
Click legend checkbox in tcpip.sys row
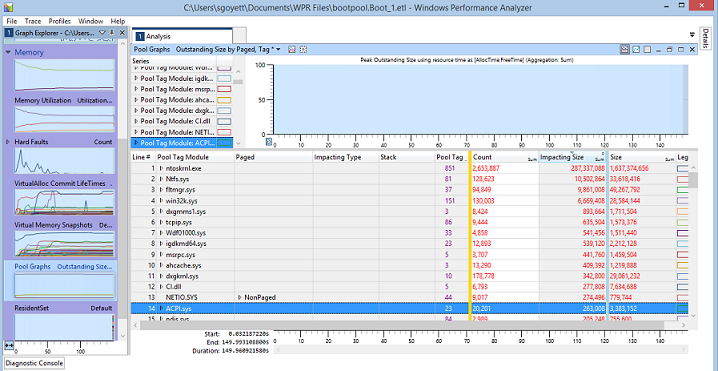click(683, 222)
